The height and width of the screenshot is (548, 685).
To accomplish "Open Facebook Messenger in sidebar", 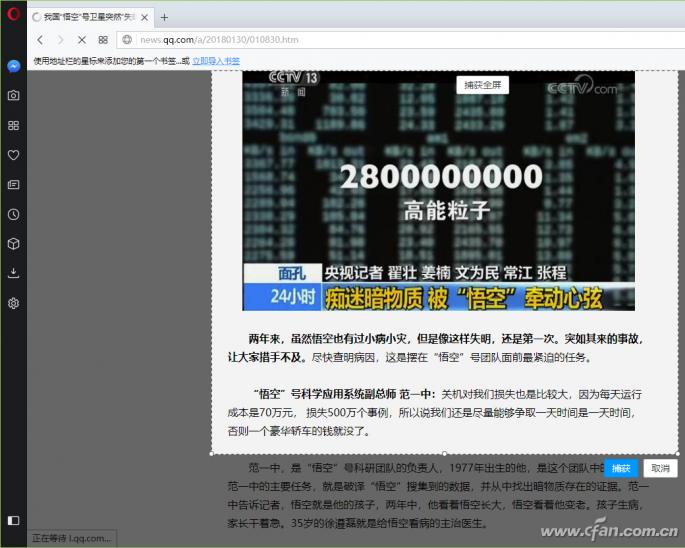I will 14,66.
